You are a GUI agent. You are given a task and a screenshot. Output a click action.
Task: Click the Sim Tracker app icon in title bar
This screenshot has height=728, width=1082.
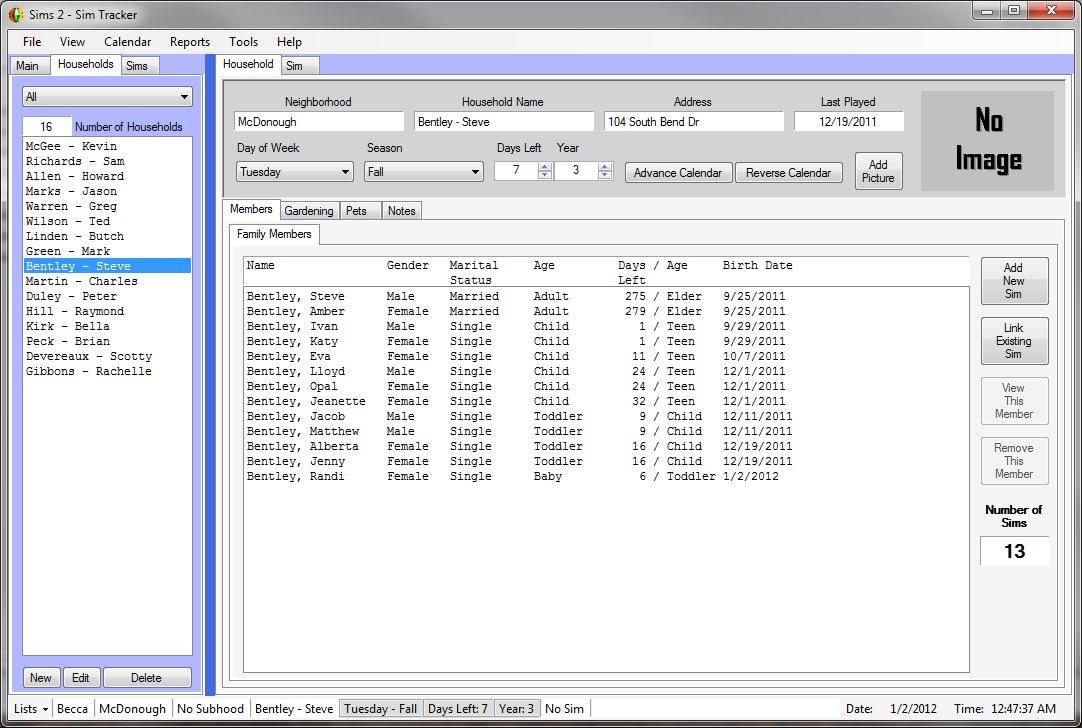pyautogui.click(x=15, y=14)
